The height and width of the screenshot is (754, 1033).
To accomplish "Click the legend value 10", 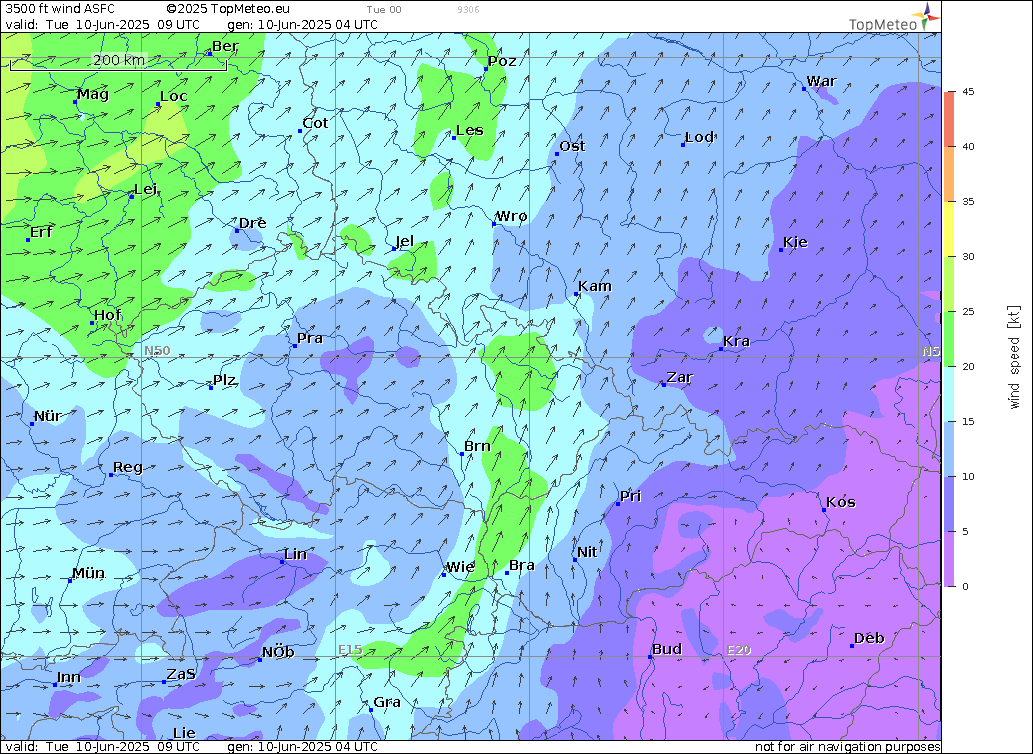I will [x=968, y=476].
